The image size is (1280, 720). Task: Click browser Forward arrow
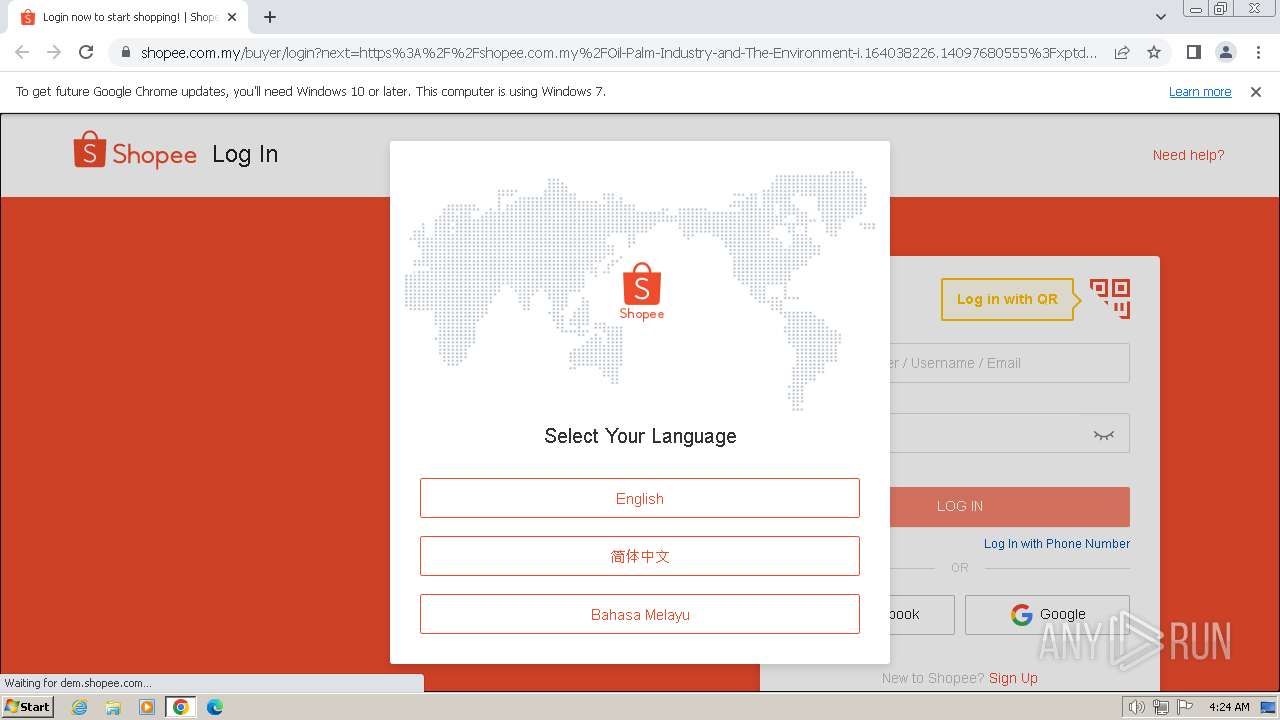point(54,52)
